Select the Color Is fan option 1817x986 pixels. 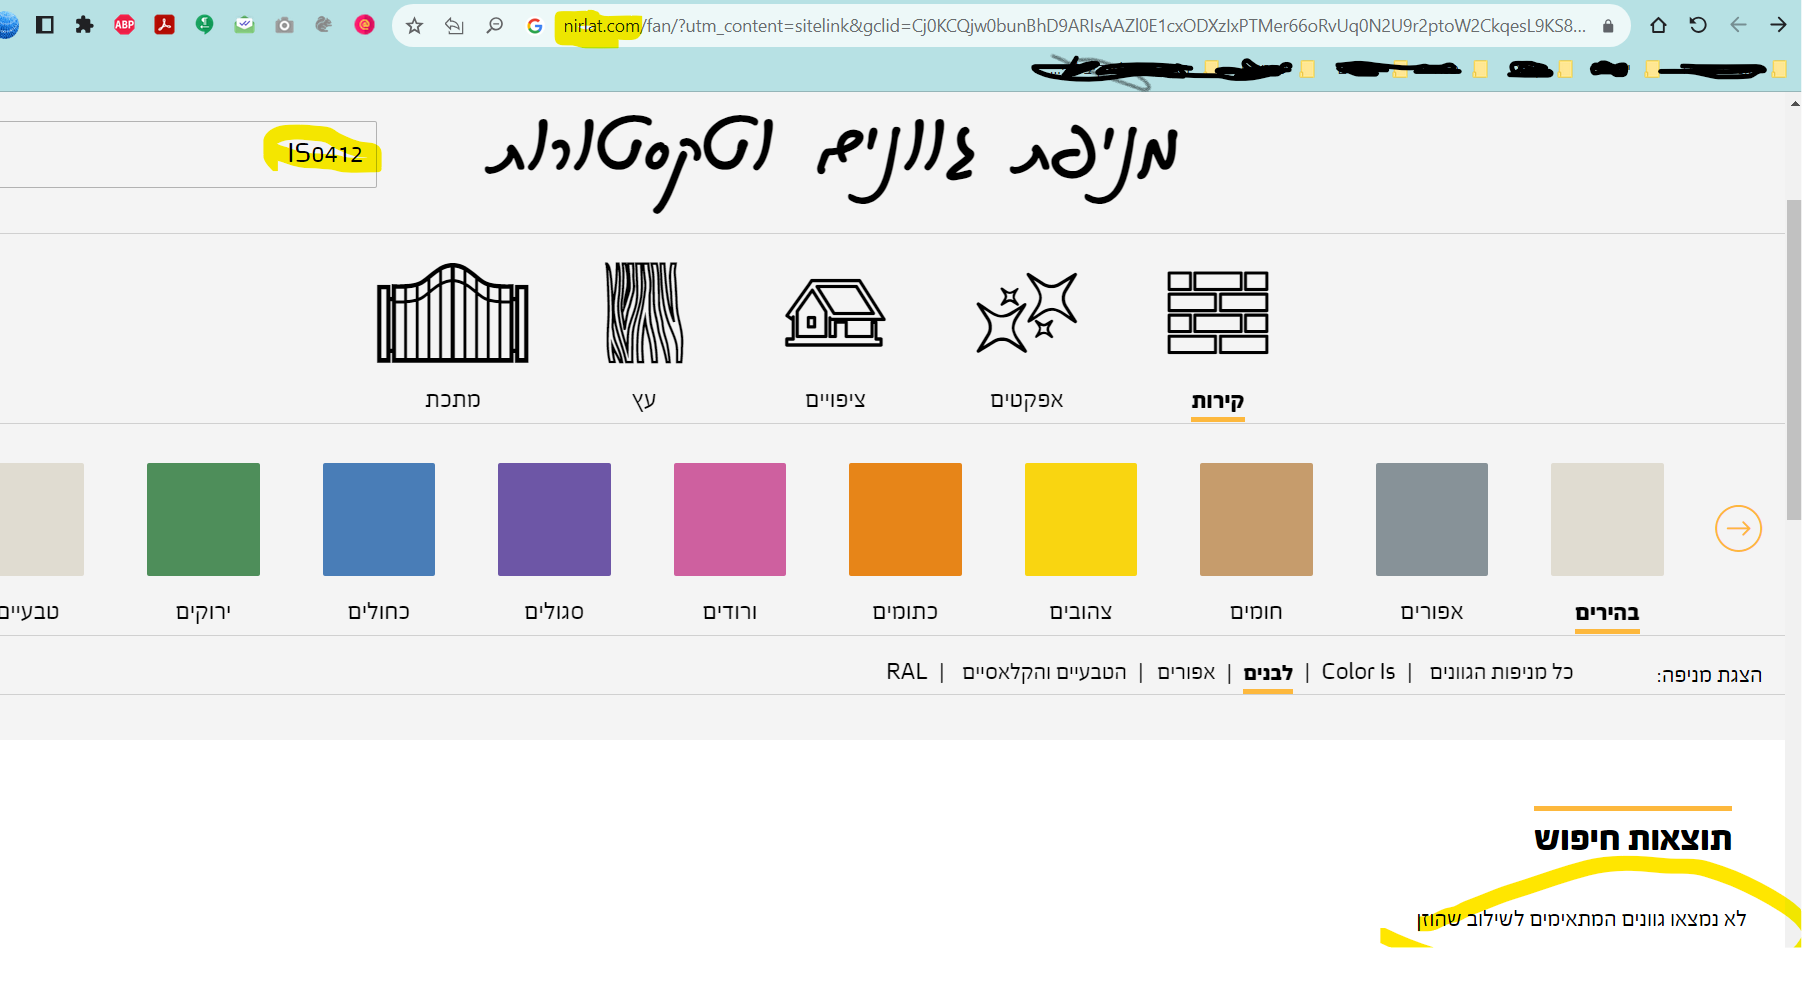tap(1357, 671)
